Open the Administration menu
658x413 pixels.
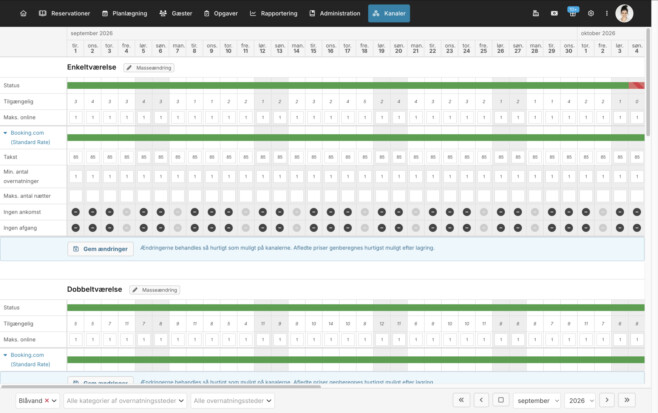point(334,13)
